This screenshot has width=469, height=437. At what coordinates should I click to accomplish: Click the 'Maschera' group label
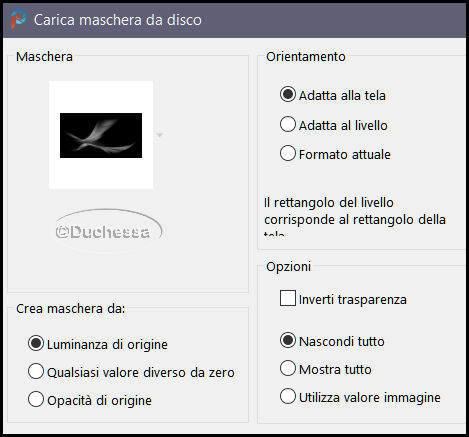(44, 57)
